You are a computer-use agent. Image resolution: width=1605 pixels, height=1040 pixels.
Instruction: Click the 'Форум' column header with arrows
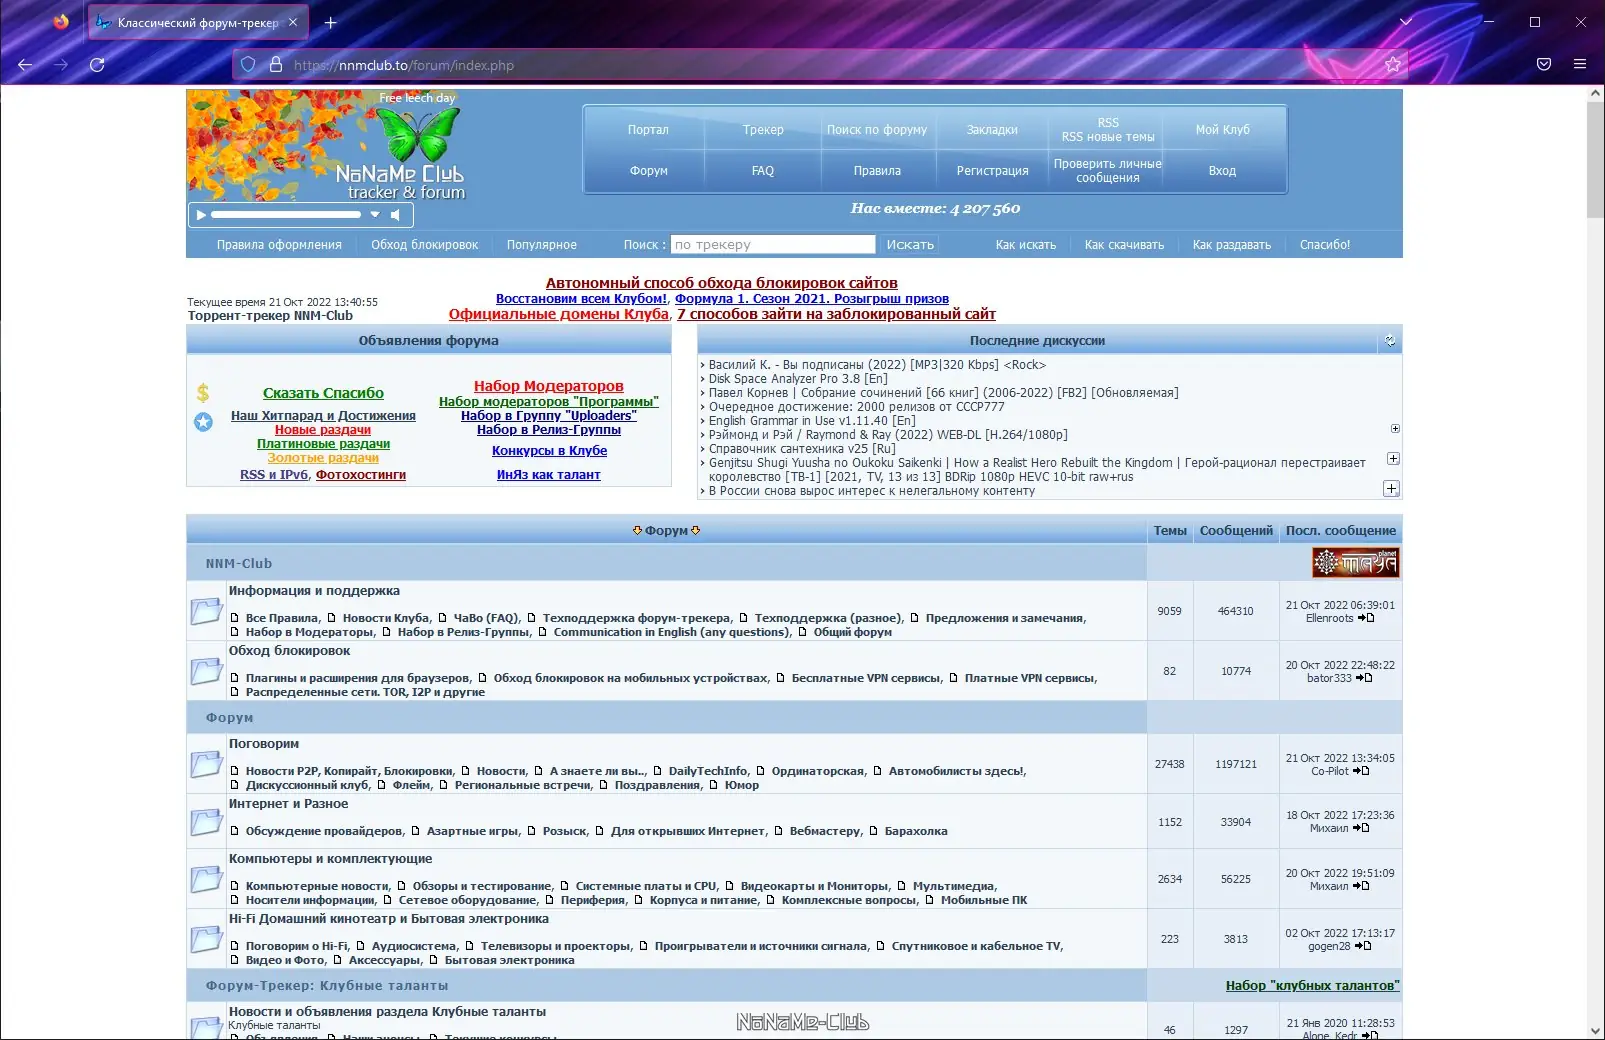(x=666, y=531)
